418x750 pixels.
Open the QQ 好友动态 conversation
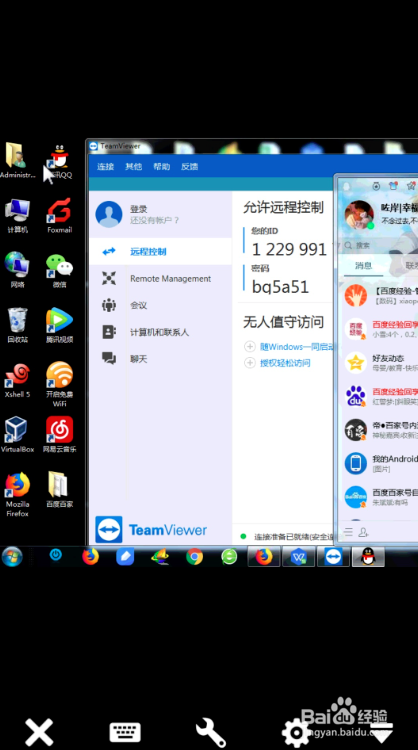pos(380,363)
